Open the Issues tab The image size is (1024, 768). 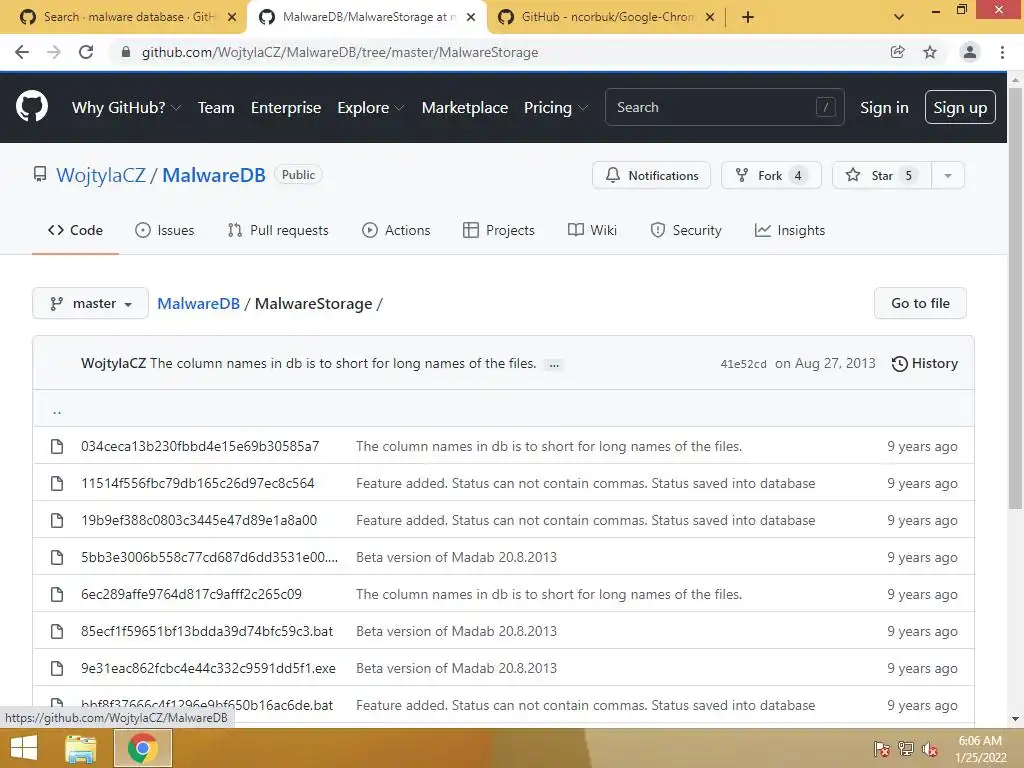(x=165, y=230)
